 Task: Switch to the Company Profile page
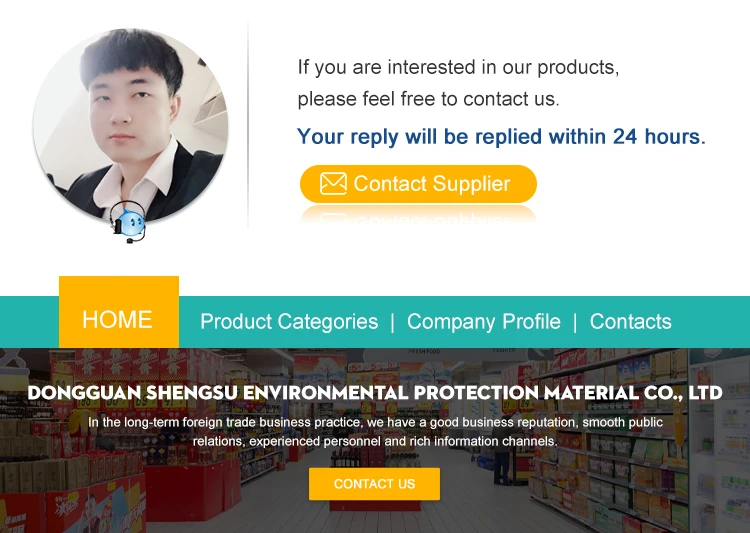(x=483, y=322)
